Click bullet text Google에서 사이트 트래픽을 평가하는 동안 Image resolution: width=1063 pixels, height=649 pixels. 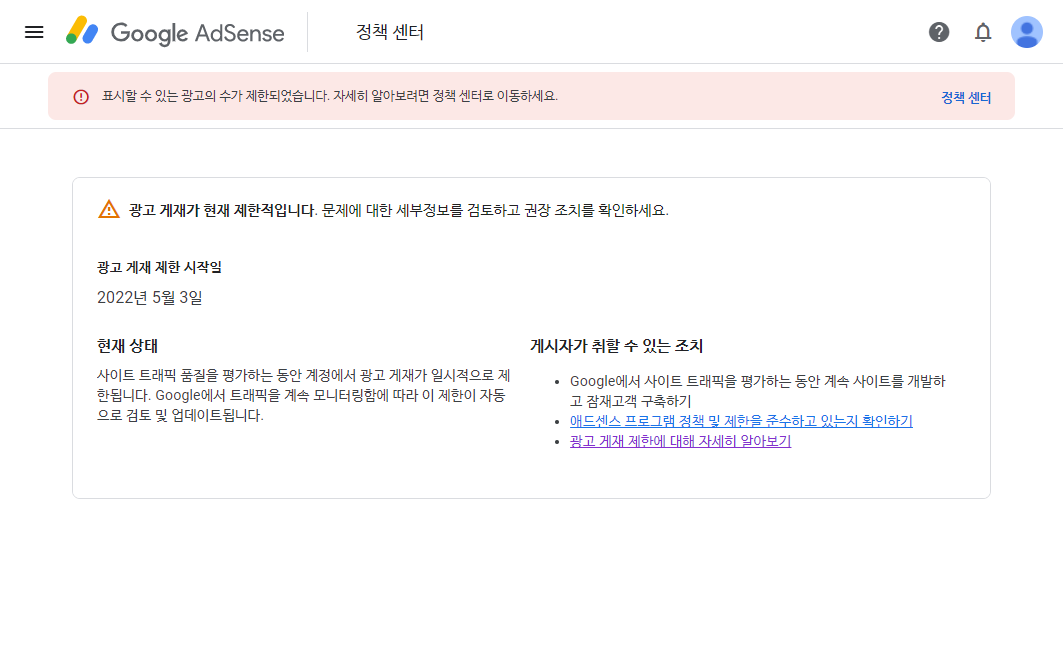click(x=757, y=391)
